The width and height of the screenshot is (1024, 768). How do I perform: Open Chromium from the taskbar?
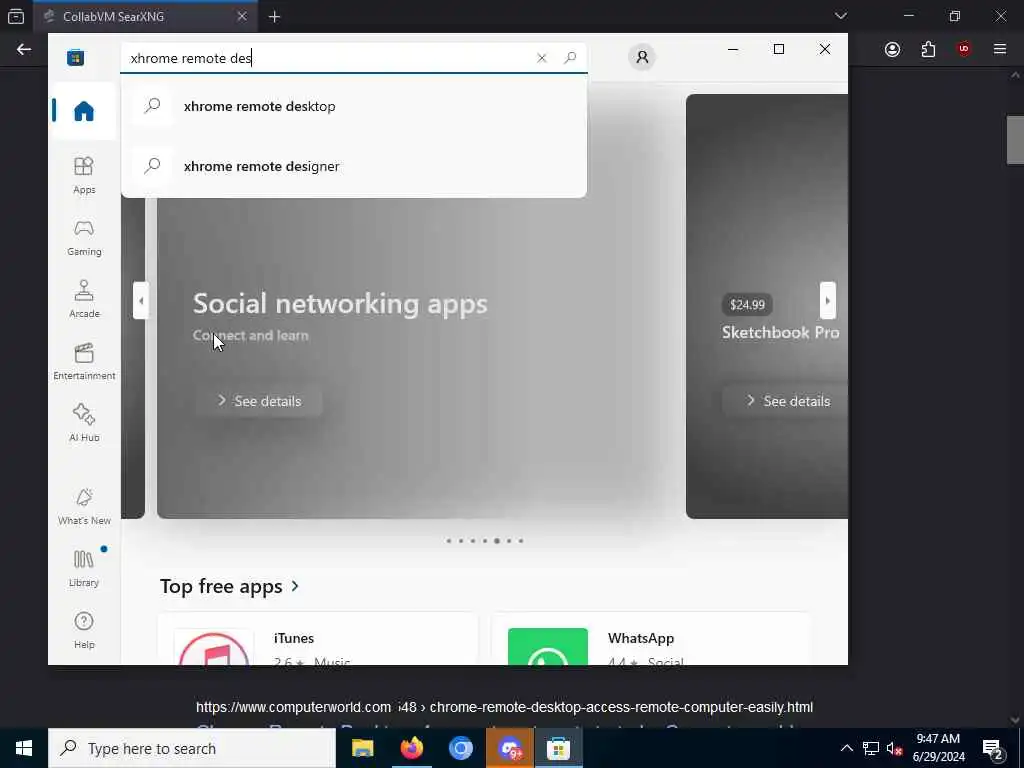(x=460, y=748)
